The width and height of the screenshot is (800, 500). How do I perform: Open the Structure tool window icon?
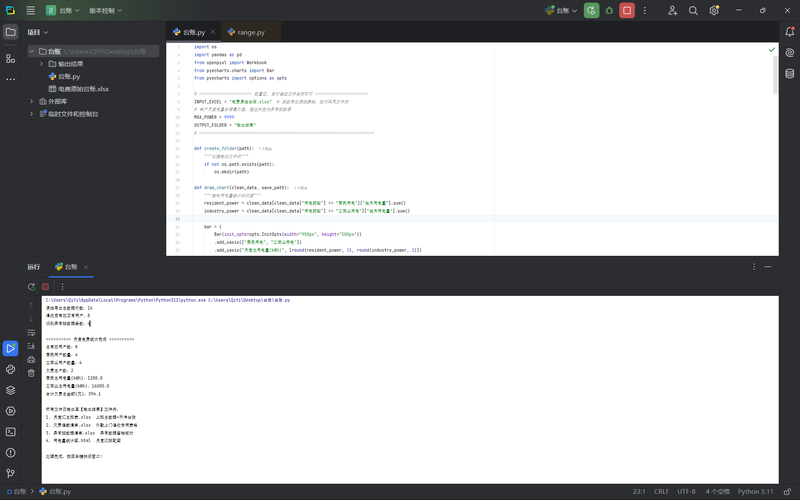(10, 59)
